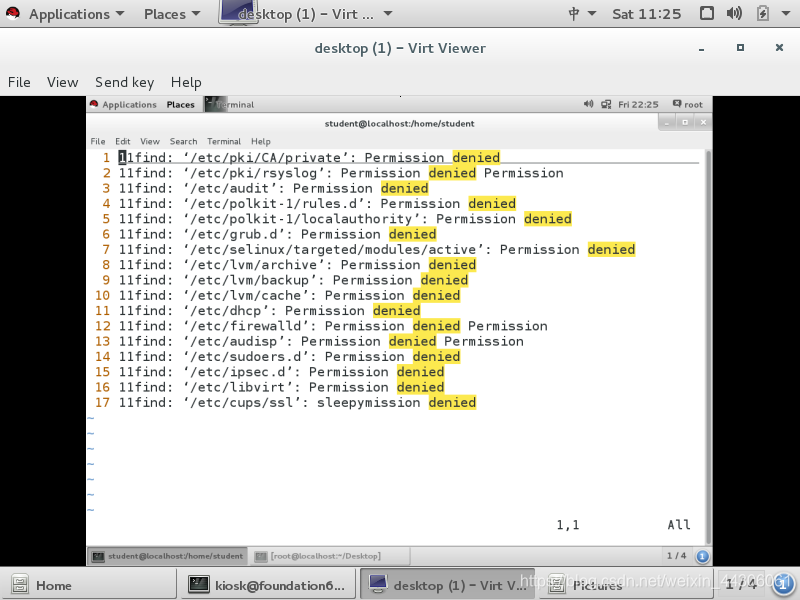Open Virt Viewer Help menu
Viewport: 800px width, 600px height.
(x=186, y=82)
